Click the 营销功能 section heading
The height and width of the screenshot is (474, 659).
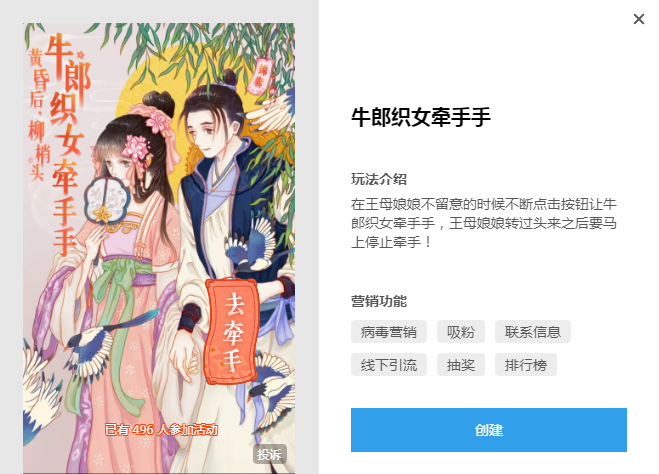point(379,301)
